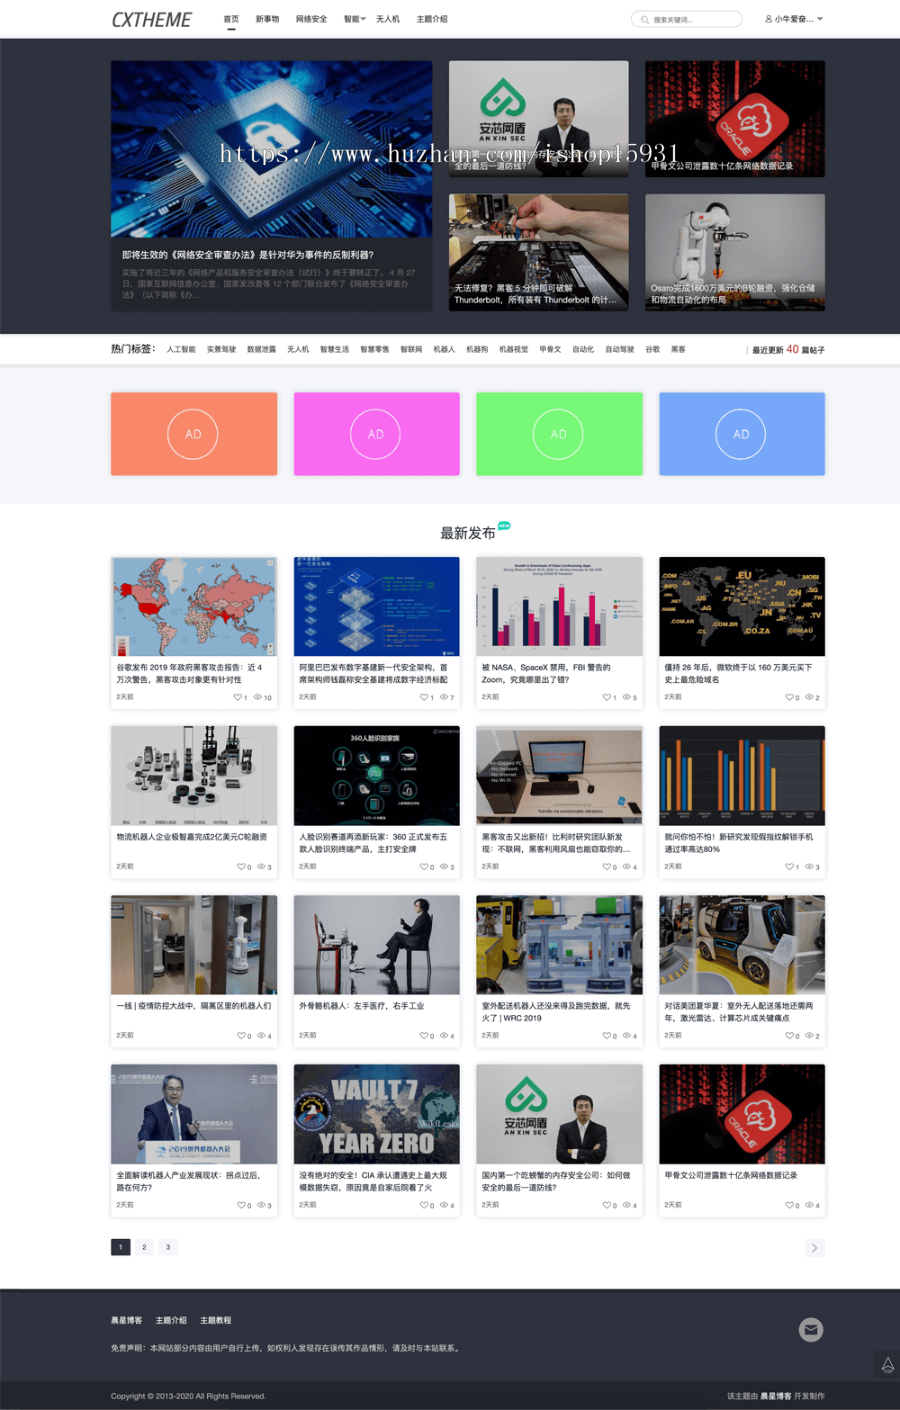
Task: Expand the 智能 navigation dropdown
Action: click(x=354, y=19)
